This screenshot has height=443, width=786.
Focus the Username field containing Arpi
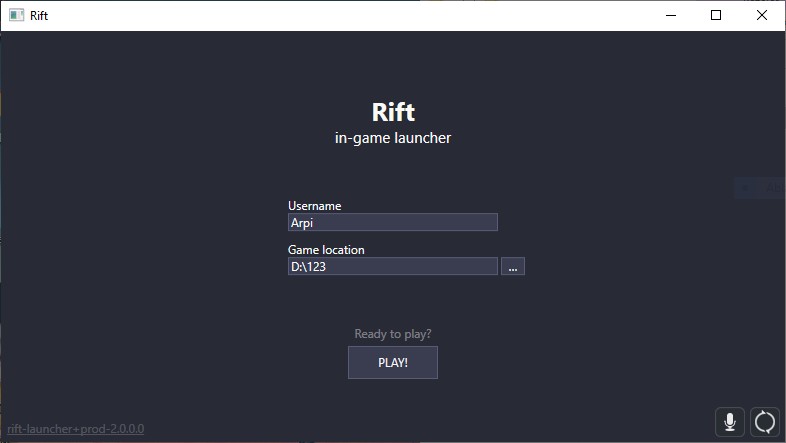point(392,223)
